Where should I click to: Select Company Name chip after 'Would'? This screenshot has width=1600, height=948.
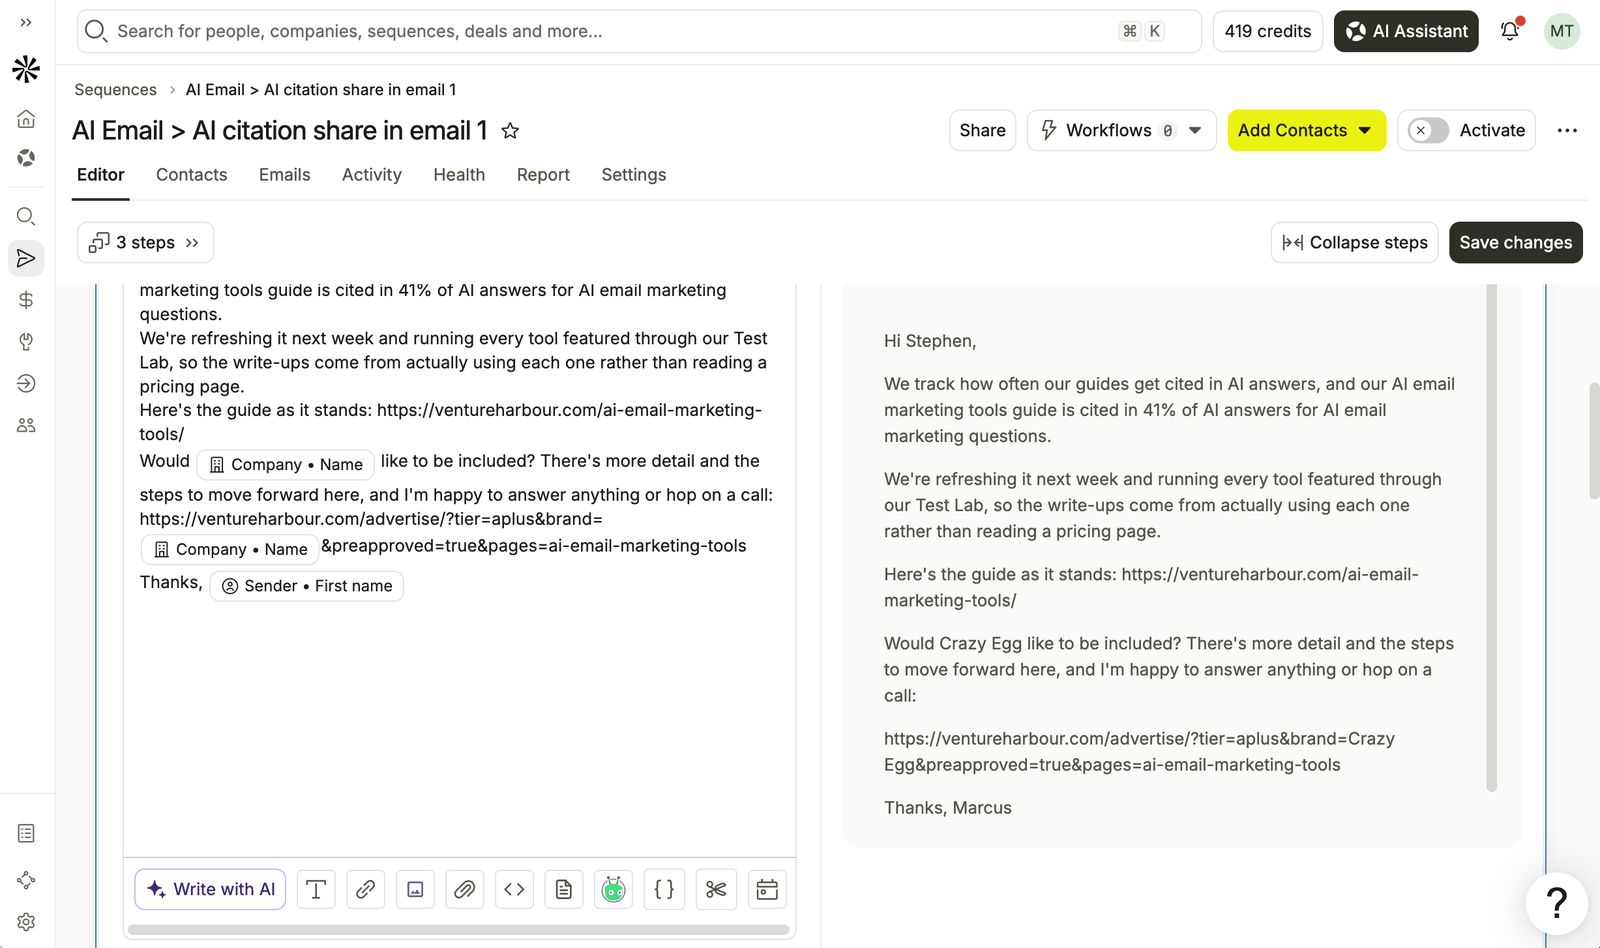[x=286, y=465]
